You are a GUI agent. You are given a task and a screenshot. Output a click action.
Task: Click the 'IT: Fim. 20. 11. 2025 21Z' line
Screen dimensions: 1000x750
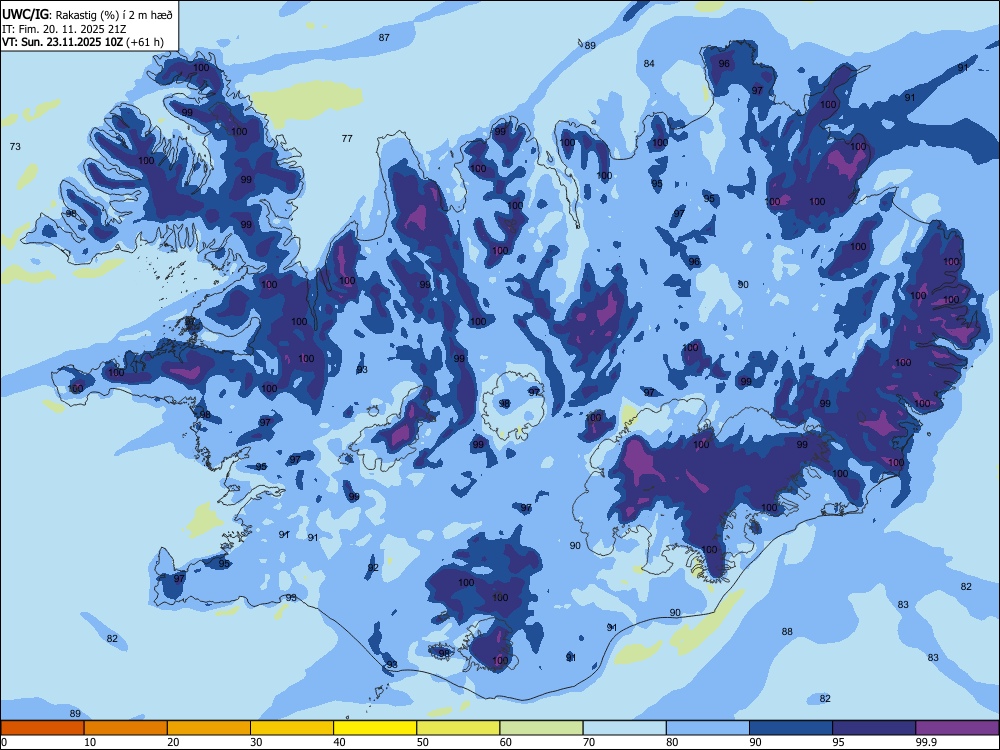click(64, 29)
